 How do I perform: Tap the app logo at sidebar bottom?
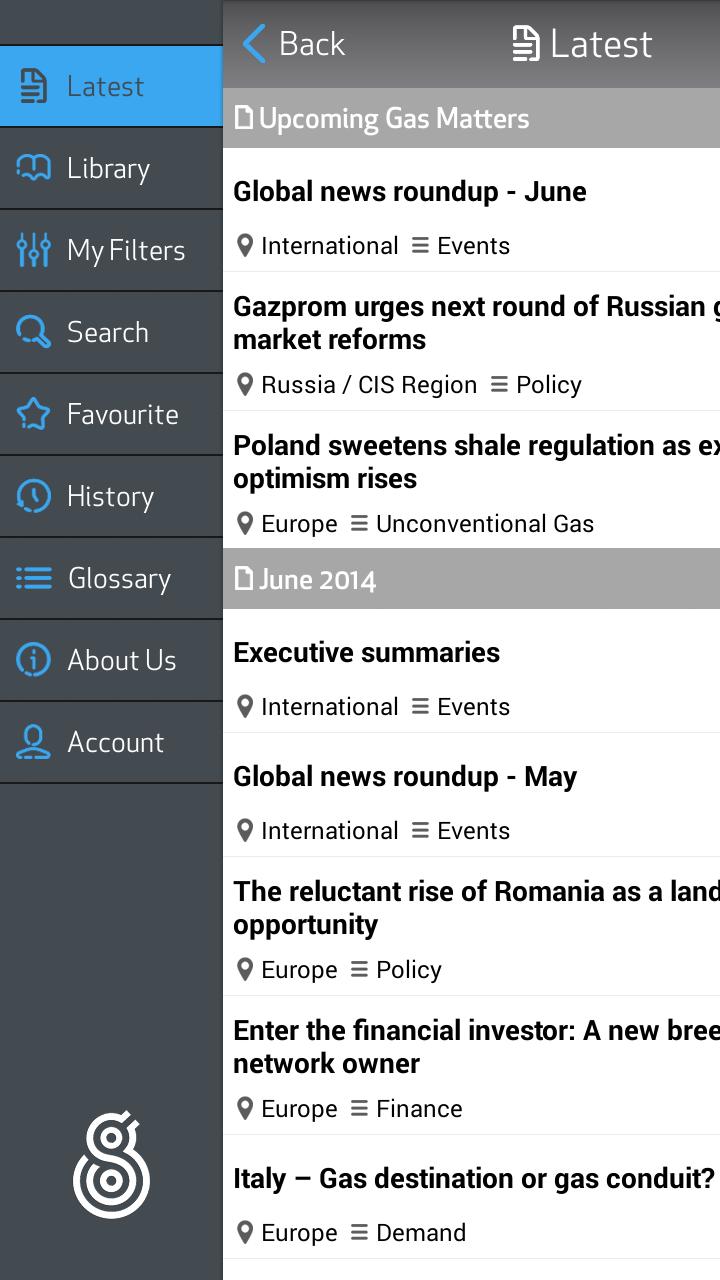coord(111,1166)
